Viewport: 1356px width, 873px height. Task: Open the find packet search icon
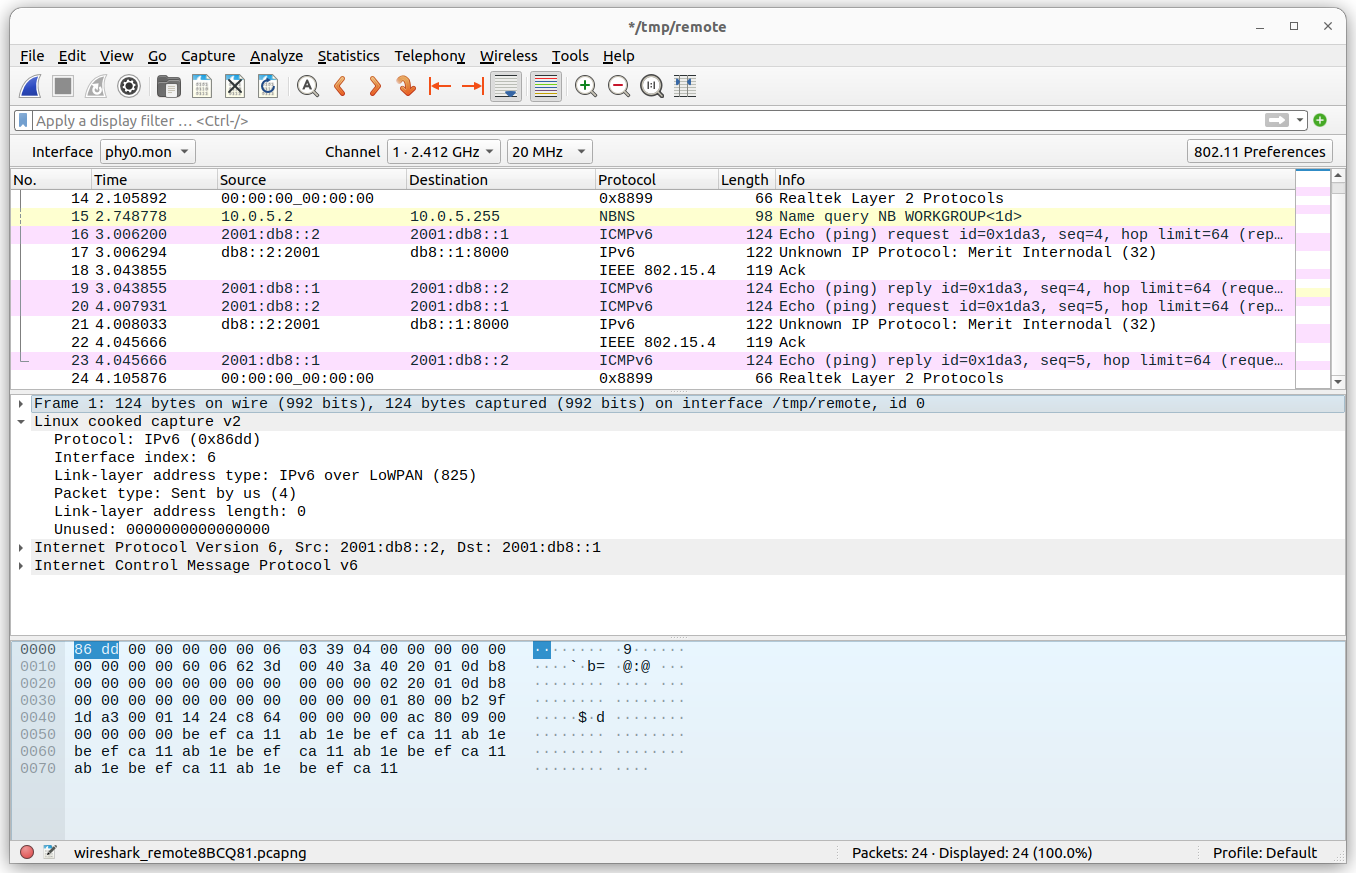[x=307, y=86]
